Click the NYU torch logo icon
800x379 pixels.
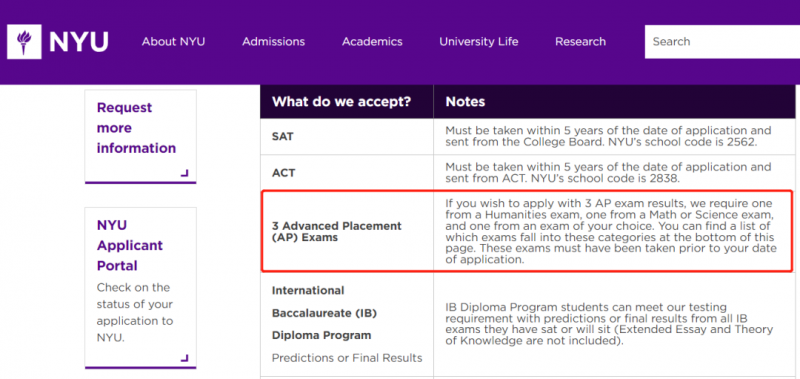click(24, 42)
